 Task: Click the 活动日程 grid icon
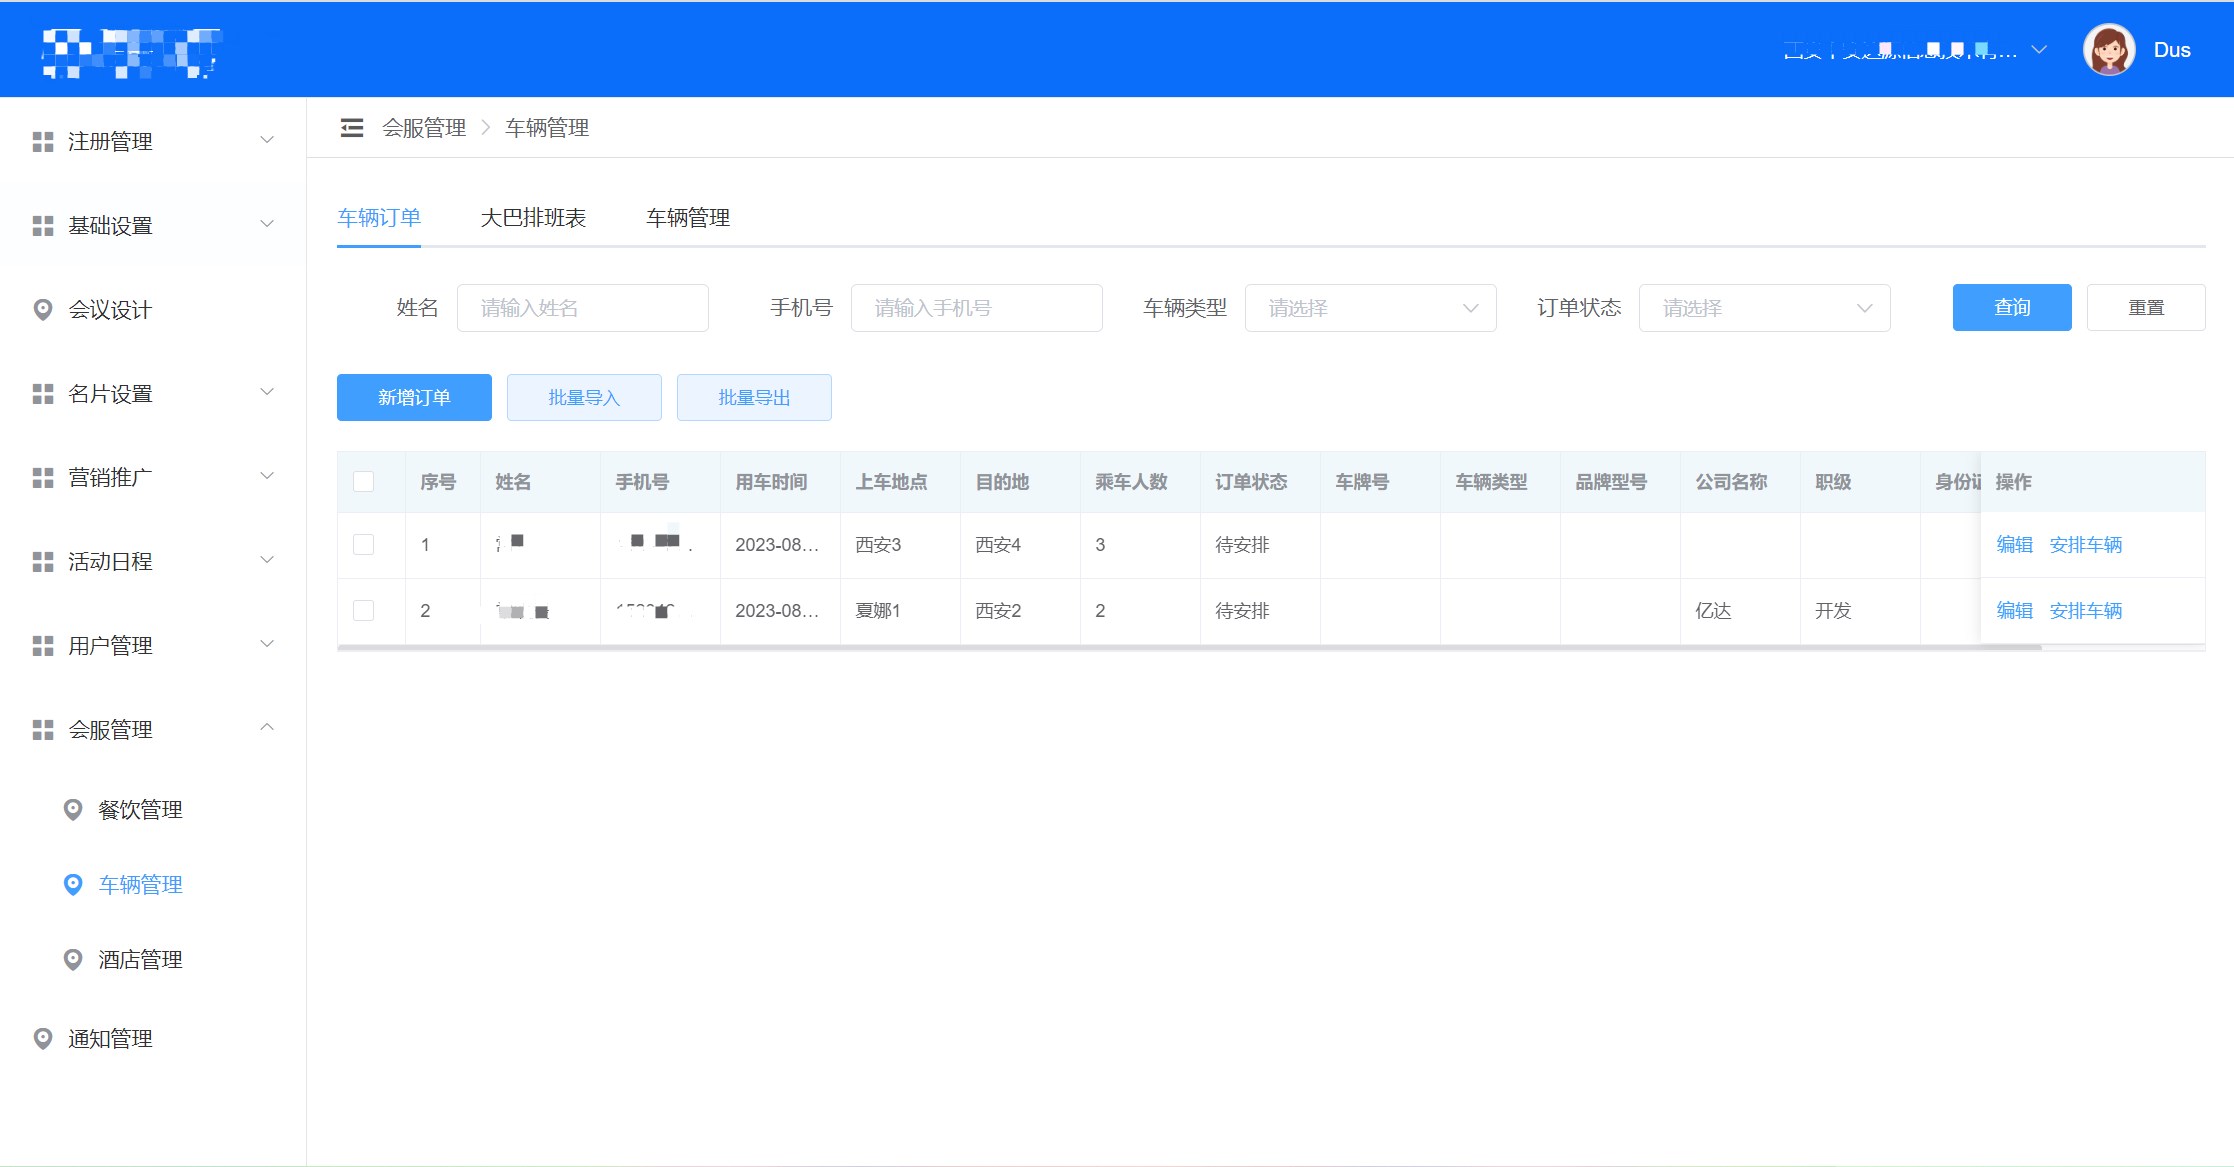point(43,562)
